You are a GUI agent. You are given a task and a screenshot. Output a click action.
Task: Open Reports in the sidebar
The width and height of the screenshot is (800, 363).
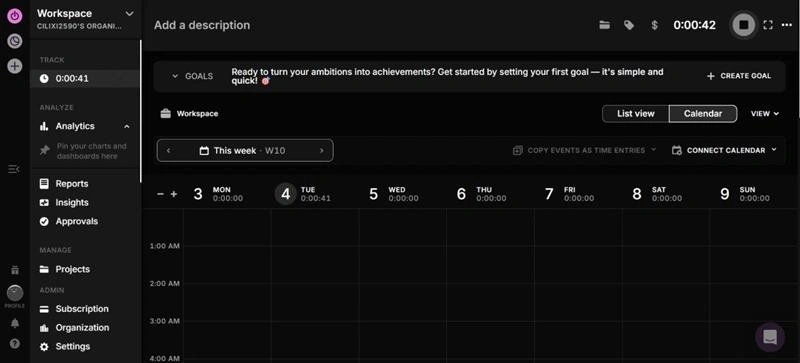(71, 184)
